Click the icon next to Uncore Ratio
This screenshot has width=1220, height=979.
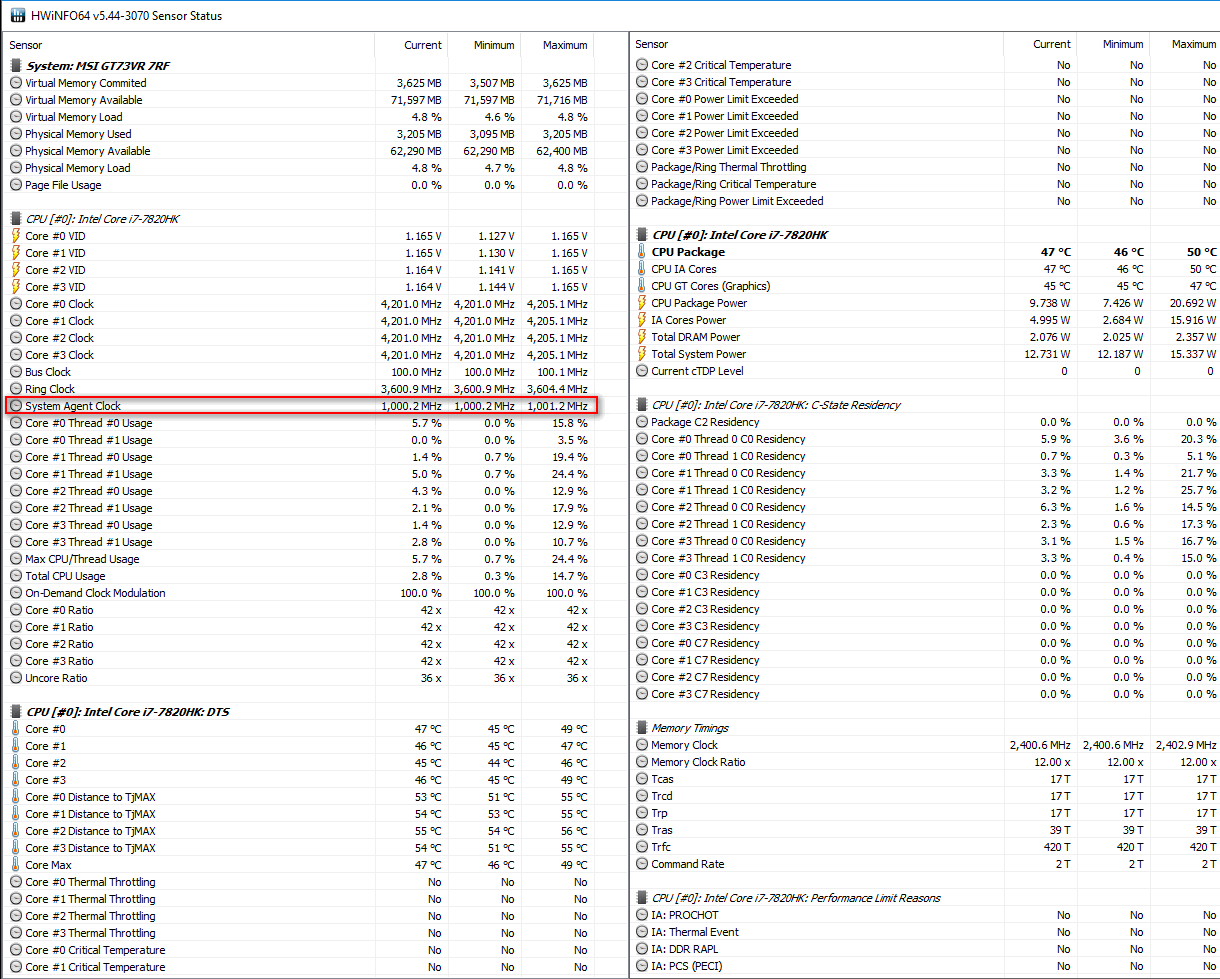(x=16, y=678)
